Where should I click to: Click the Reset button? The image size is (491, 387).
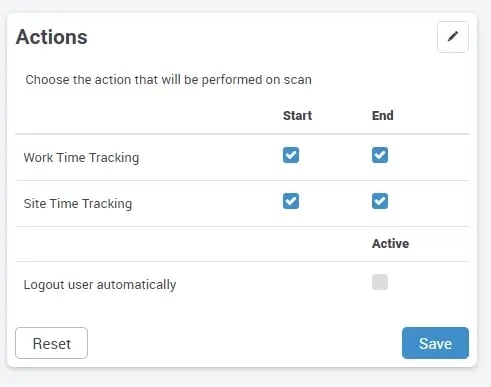(x=52, y=343)
